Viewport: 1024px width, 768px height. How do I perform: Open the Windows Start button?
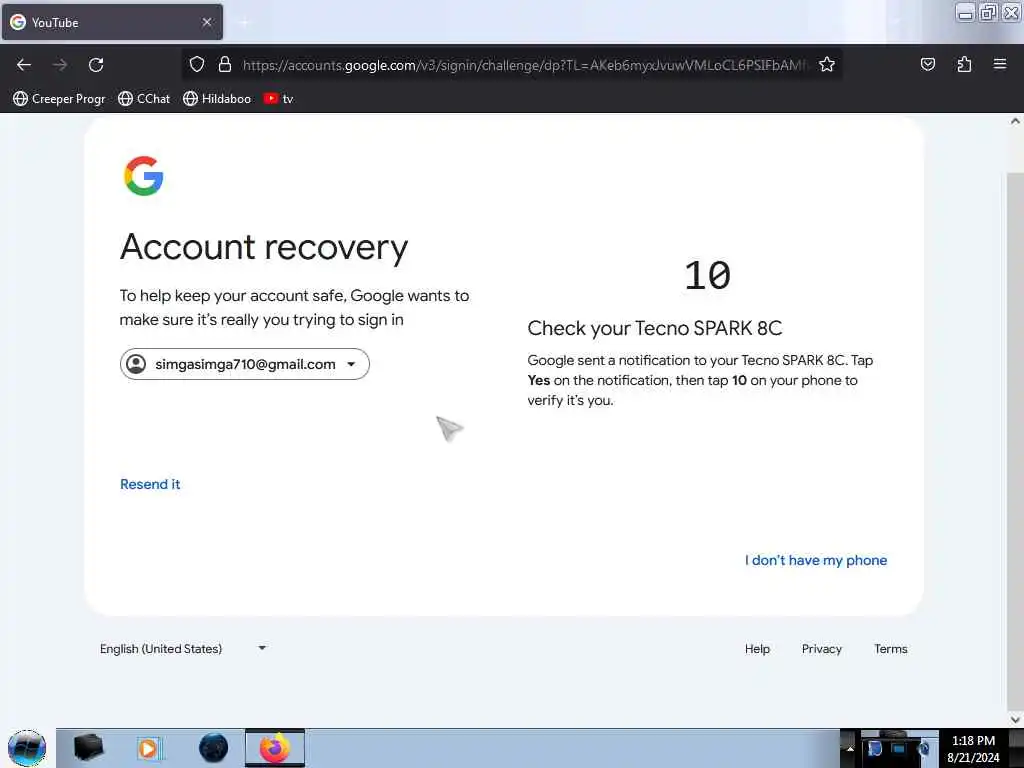(27, 748)
